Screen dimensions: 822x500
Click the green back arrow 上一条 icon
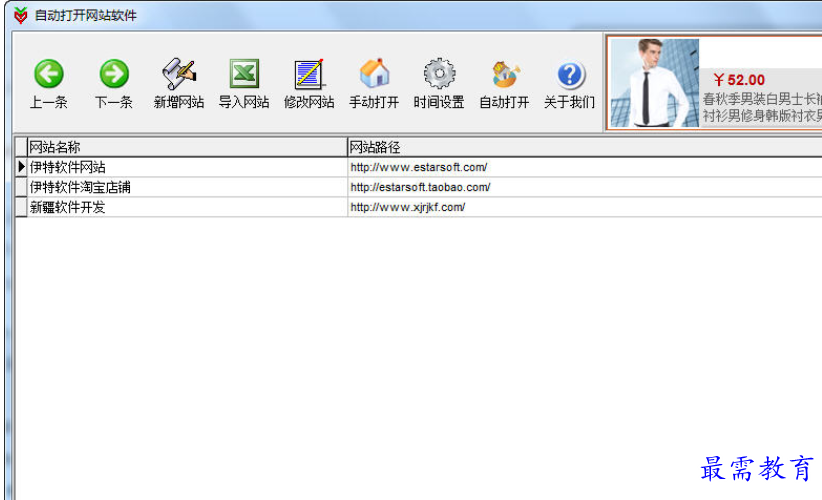(x=49, y=74)
